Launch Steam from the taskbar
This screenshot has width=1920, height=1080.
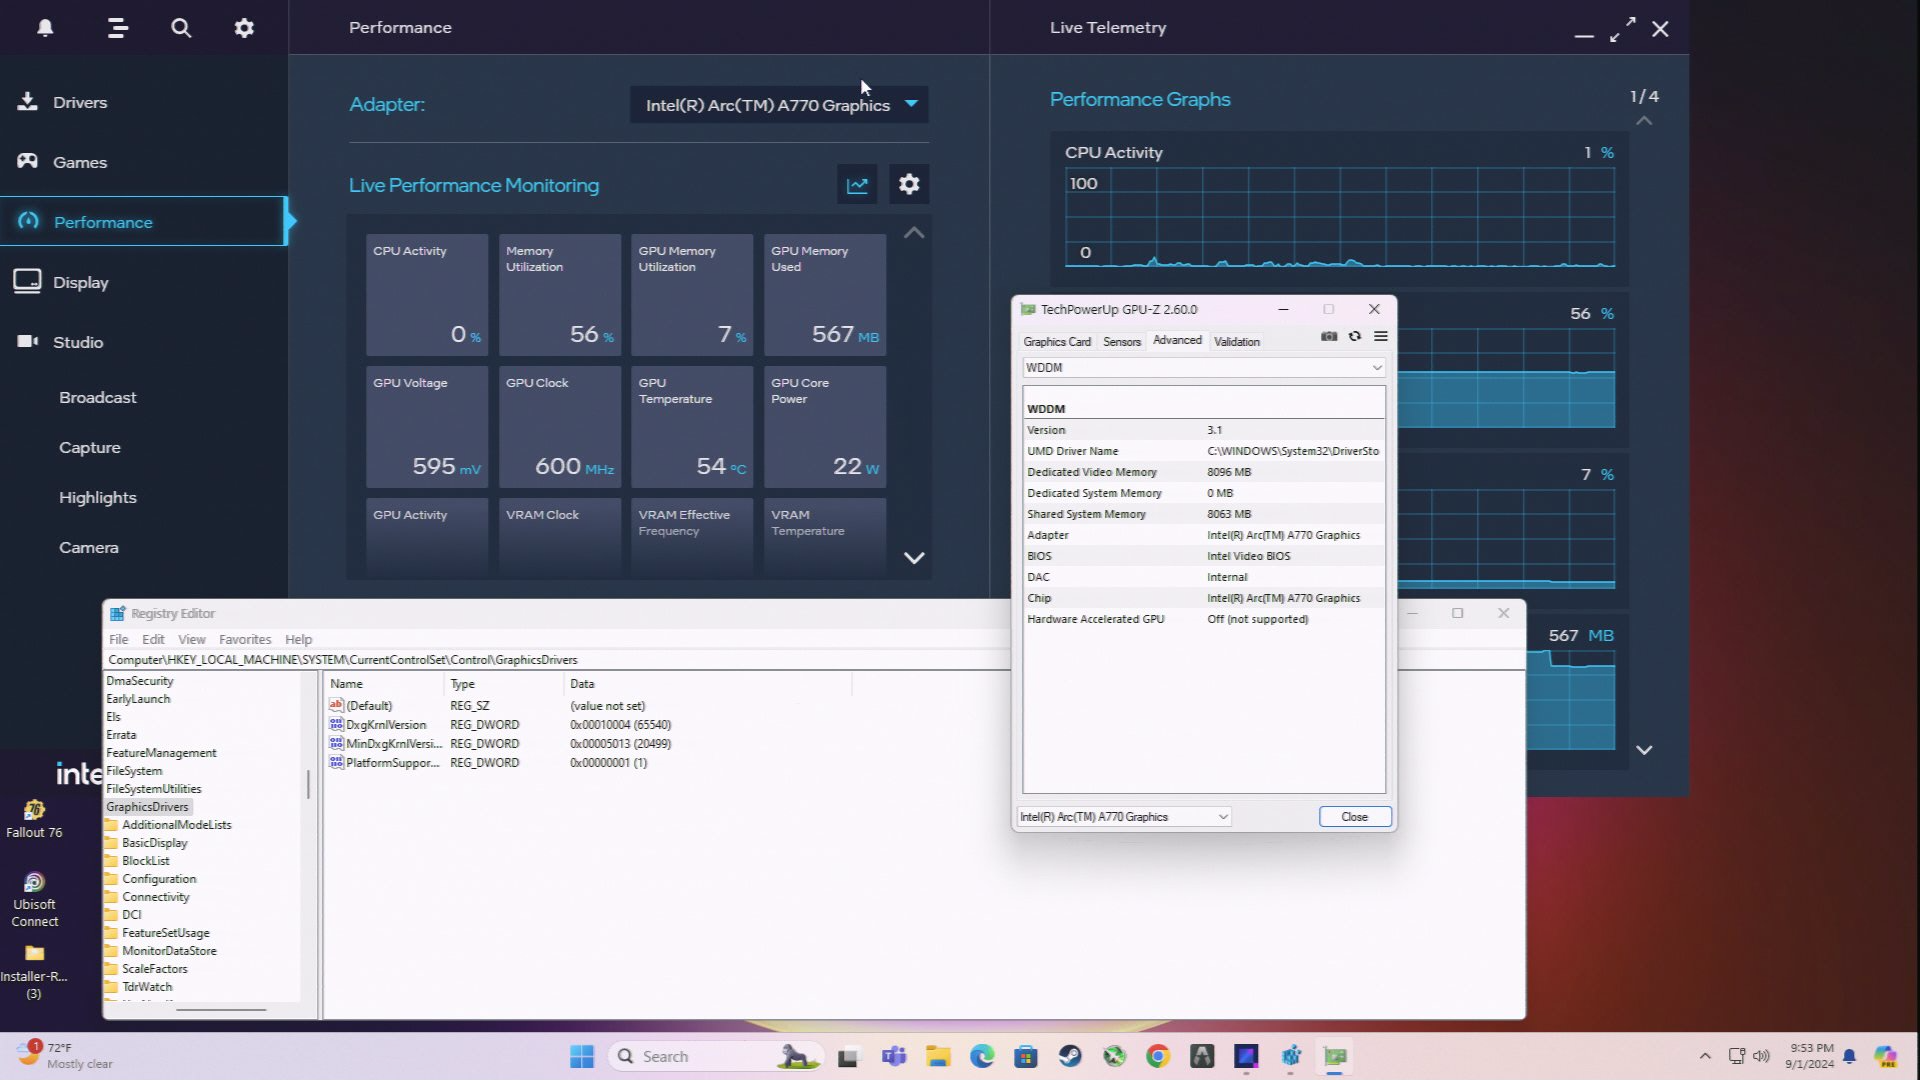1070,1056
